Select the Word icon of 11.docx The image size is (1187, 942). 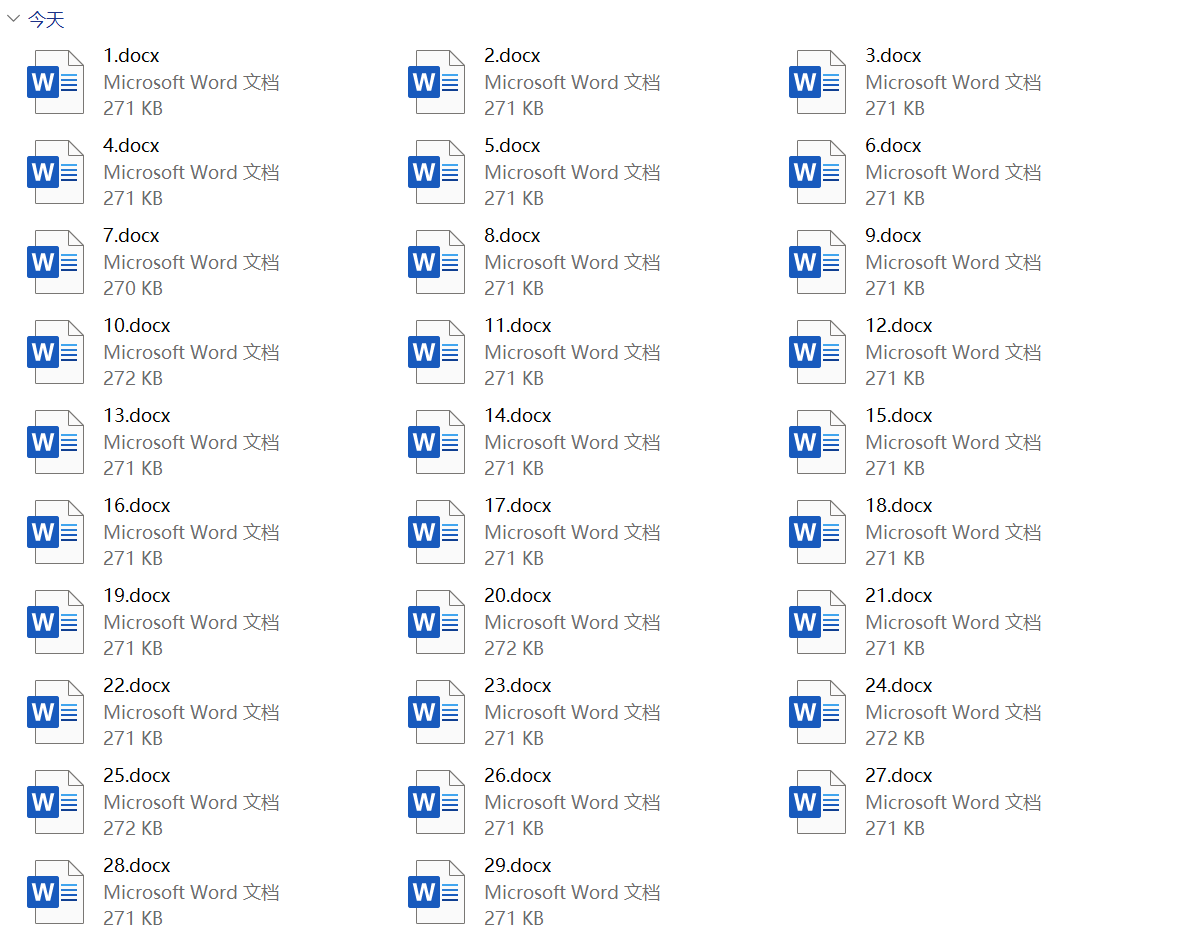point(436,352)
